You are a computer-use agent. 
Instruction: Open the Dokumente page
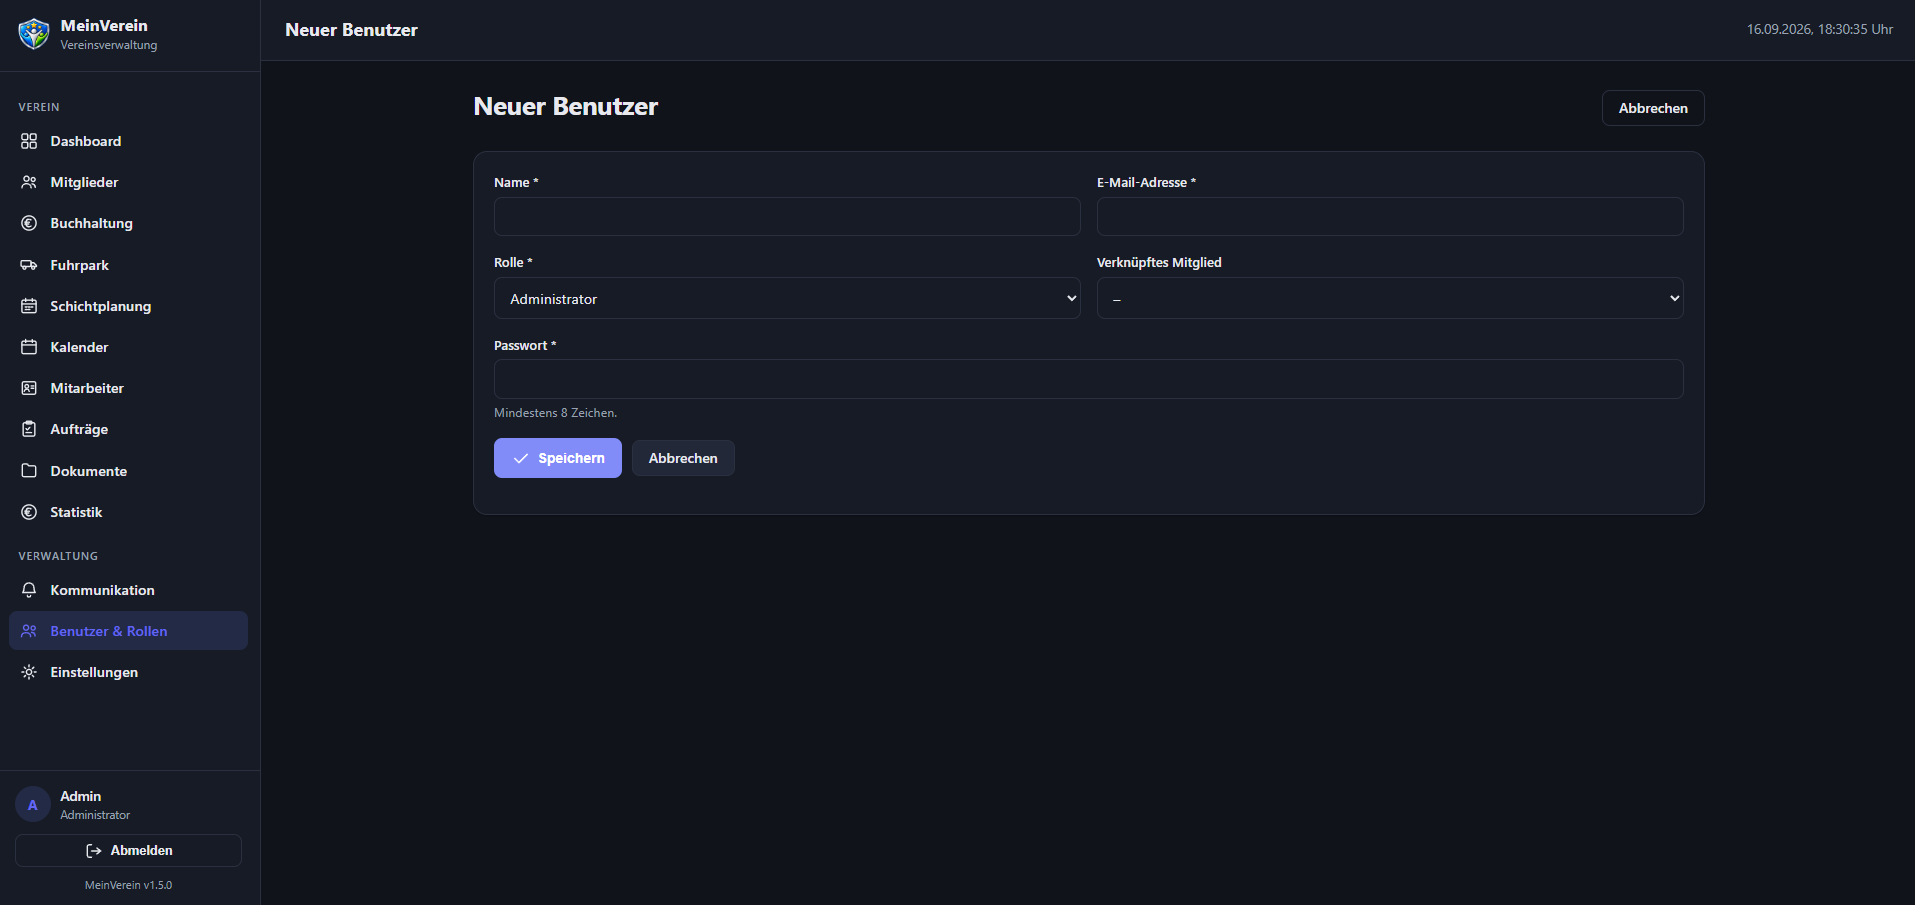point(128,471)
